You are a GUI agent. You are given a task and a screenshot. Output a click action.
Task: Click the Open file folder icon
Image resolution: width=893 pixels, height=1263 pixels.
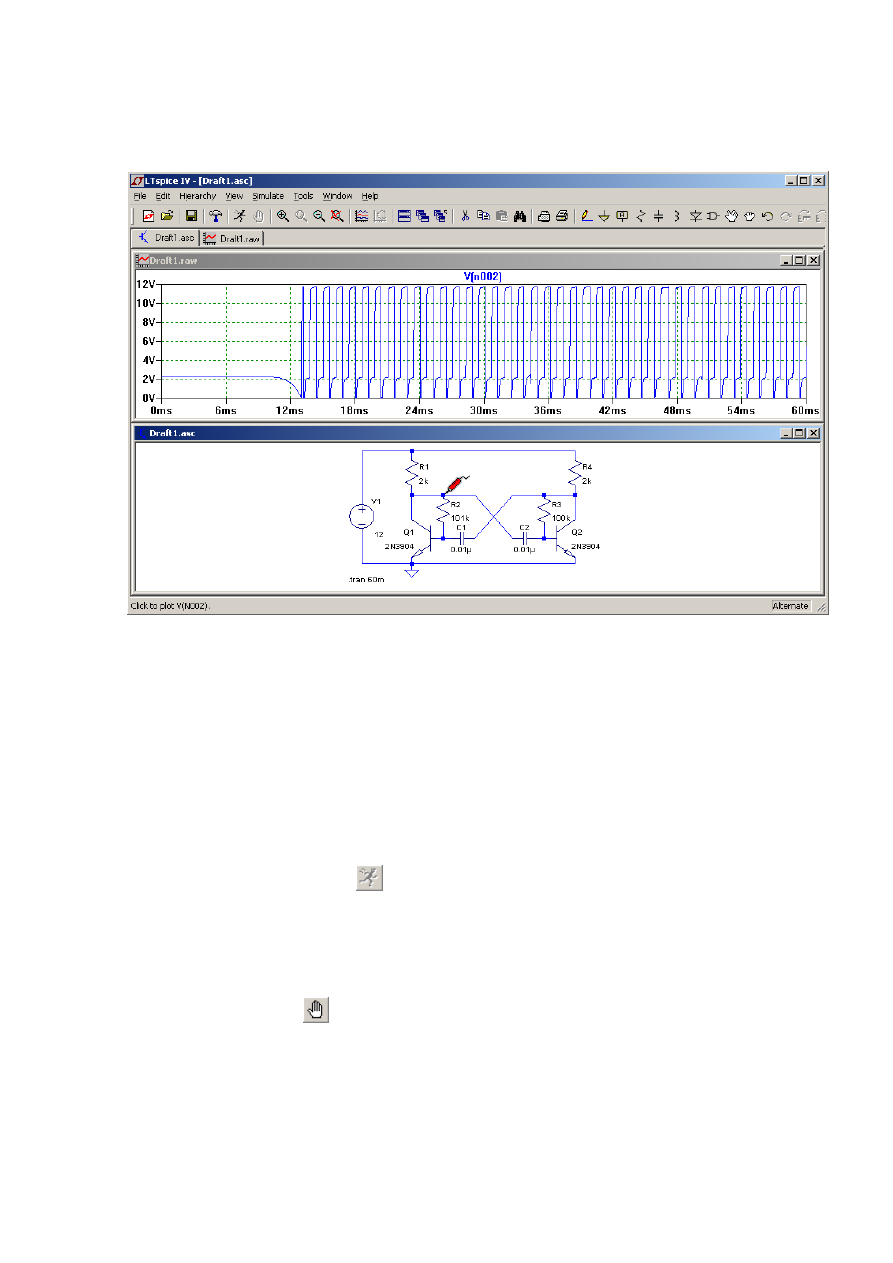(x=165, y=215)
